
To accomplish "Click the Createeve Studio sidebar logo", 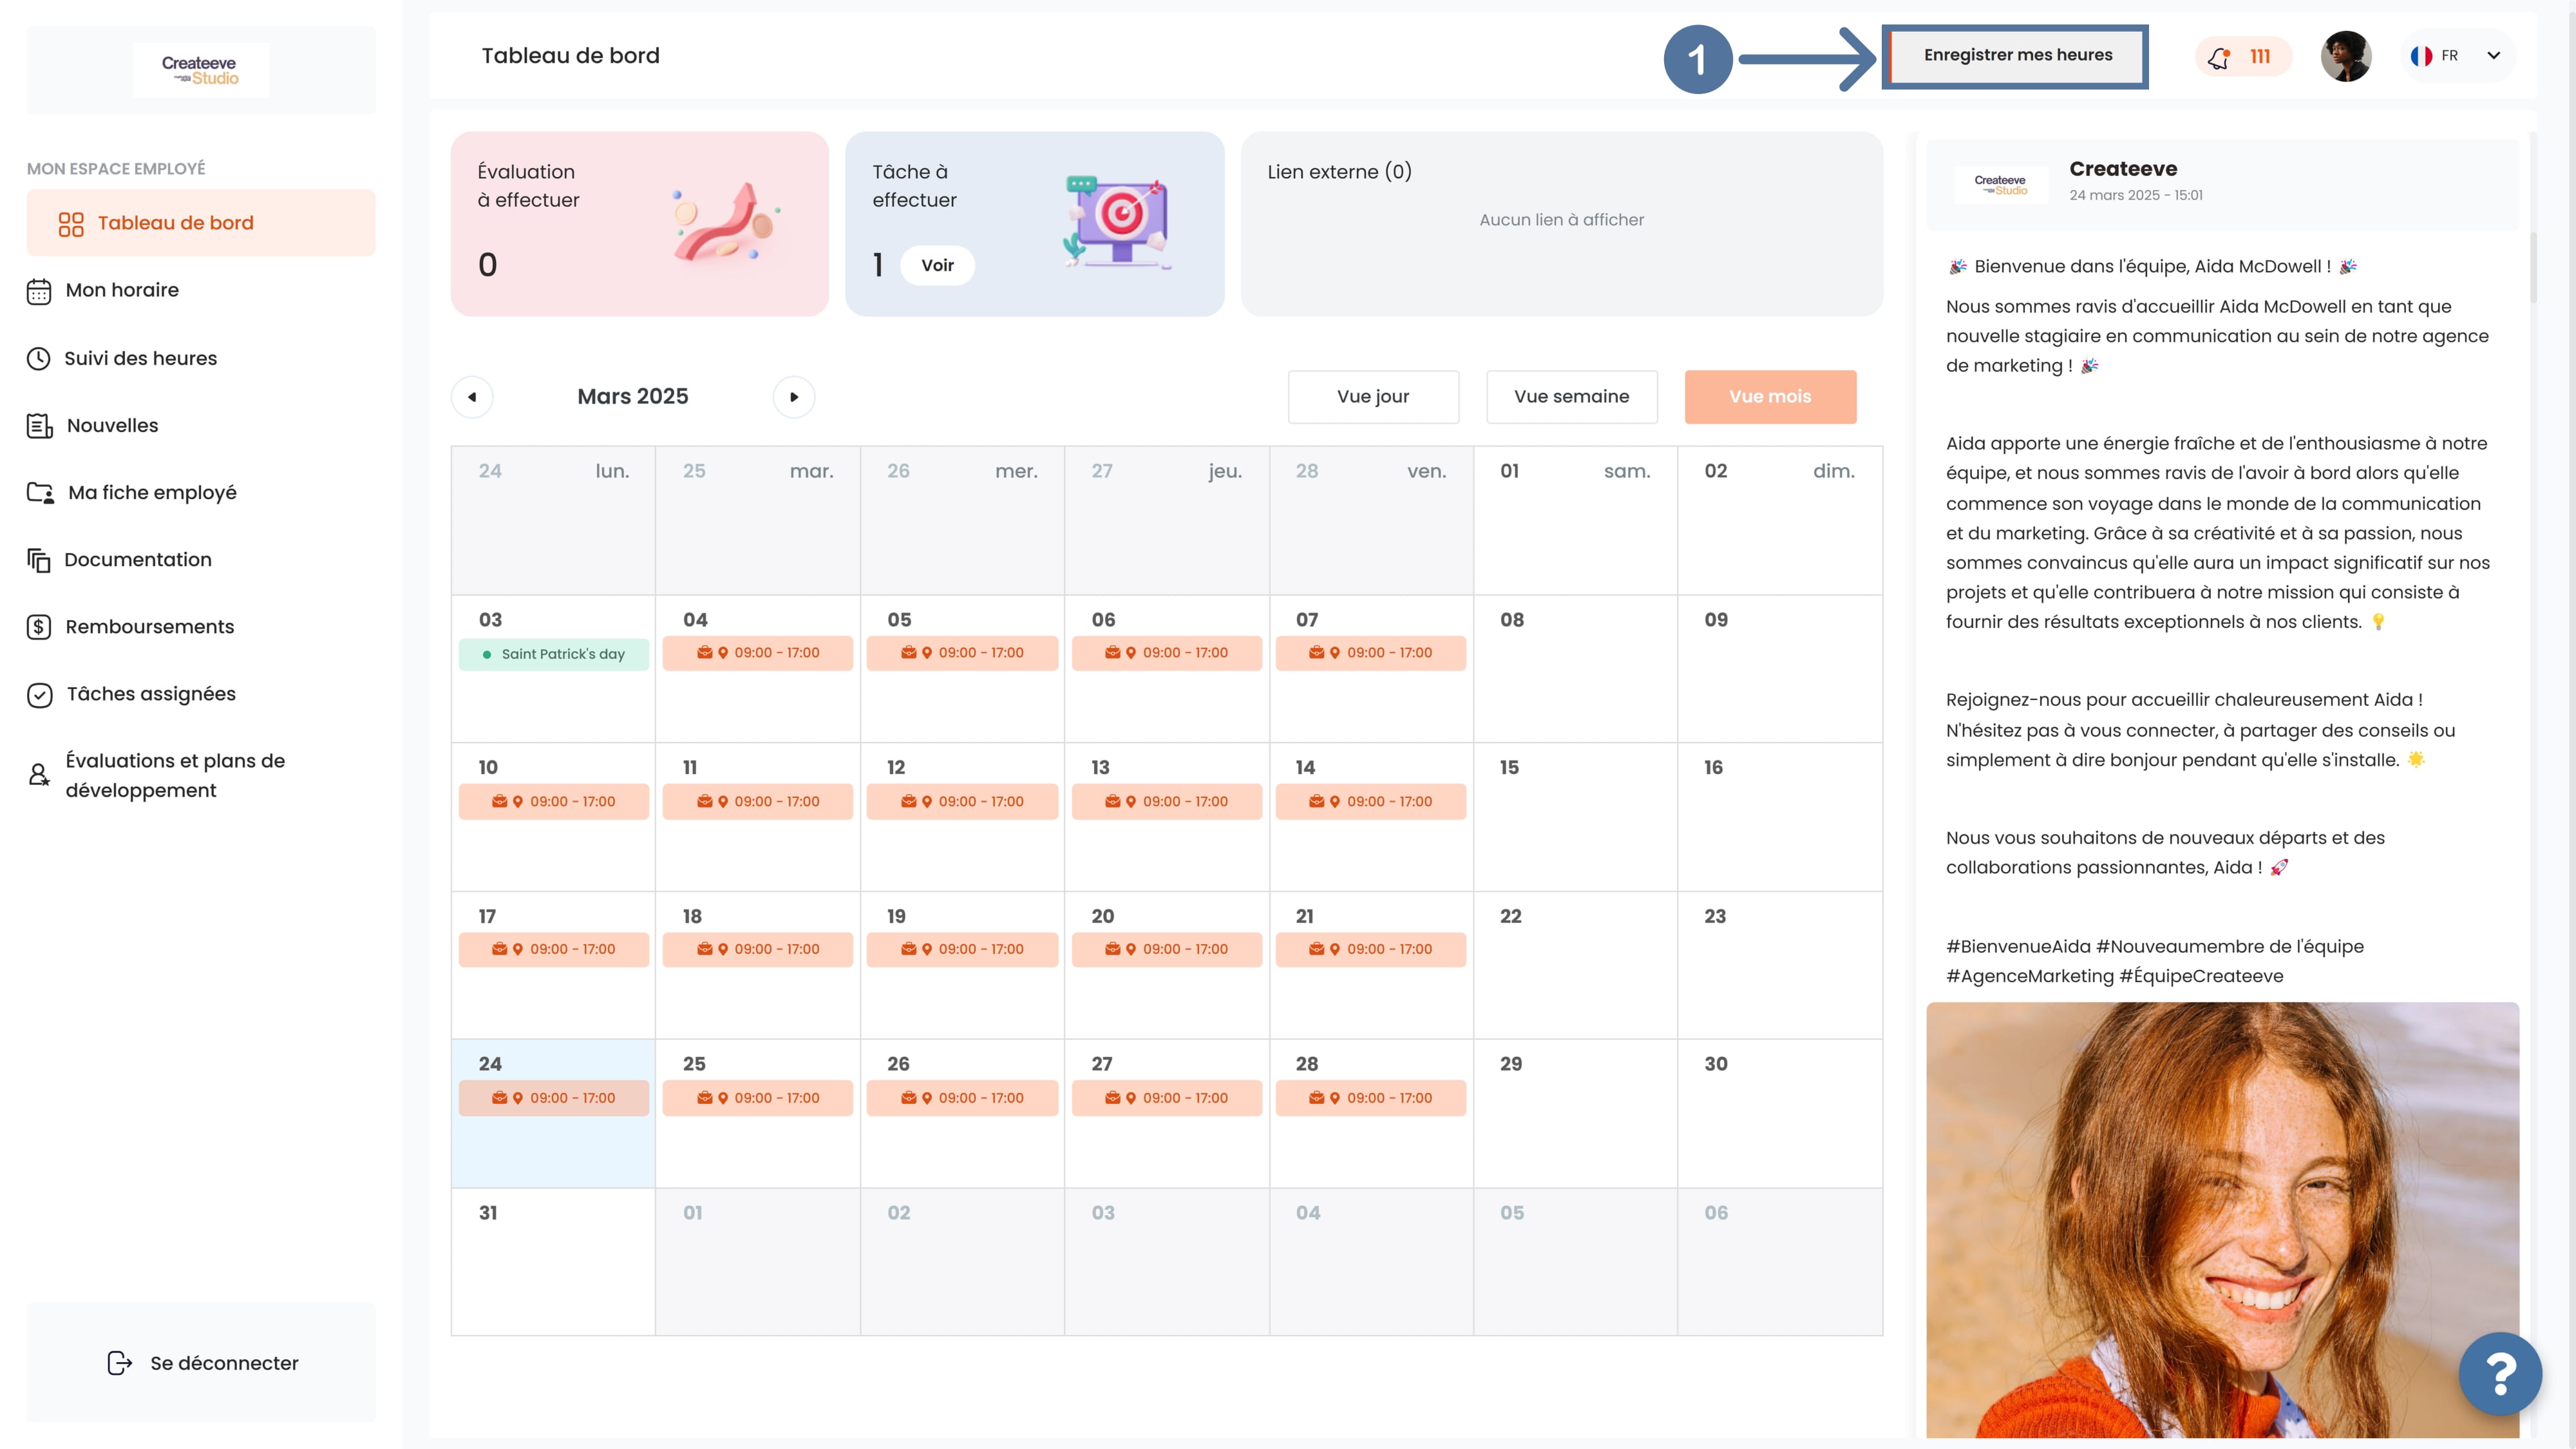I will click(201, 70).
